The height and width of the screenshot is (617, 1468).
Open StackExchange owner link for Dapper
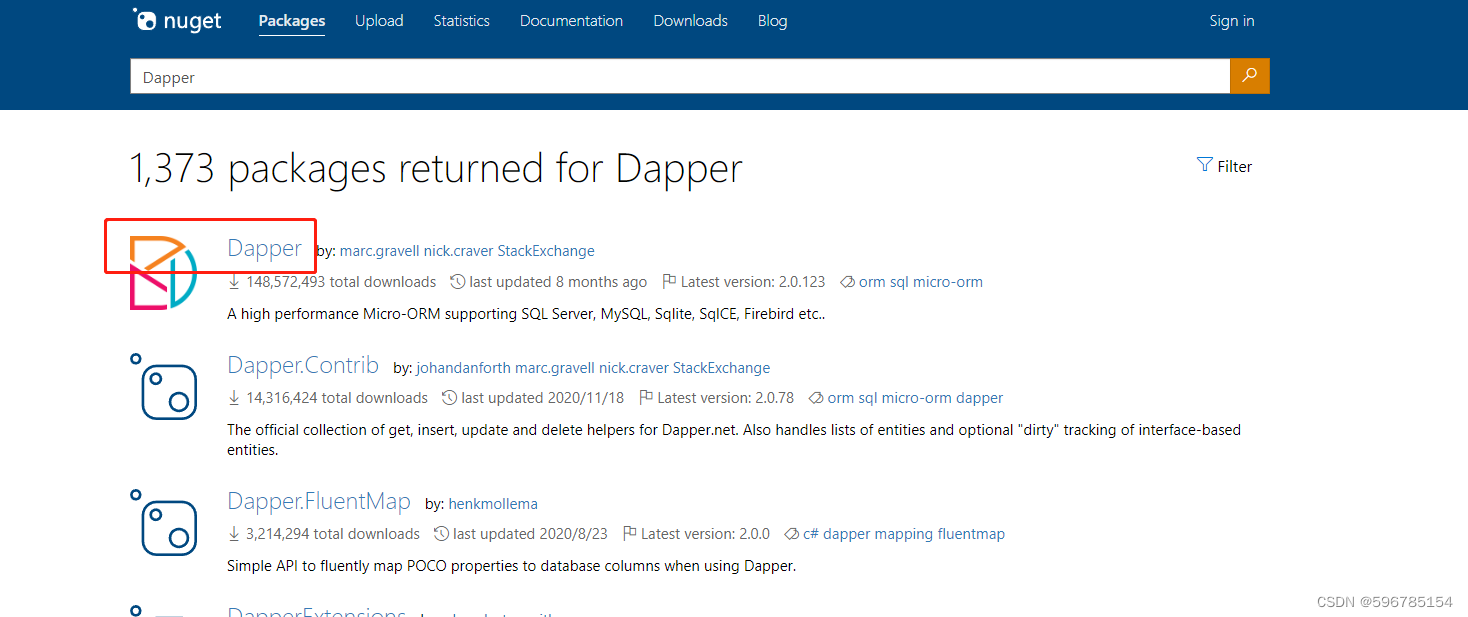click(x=546, y=251)
